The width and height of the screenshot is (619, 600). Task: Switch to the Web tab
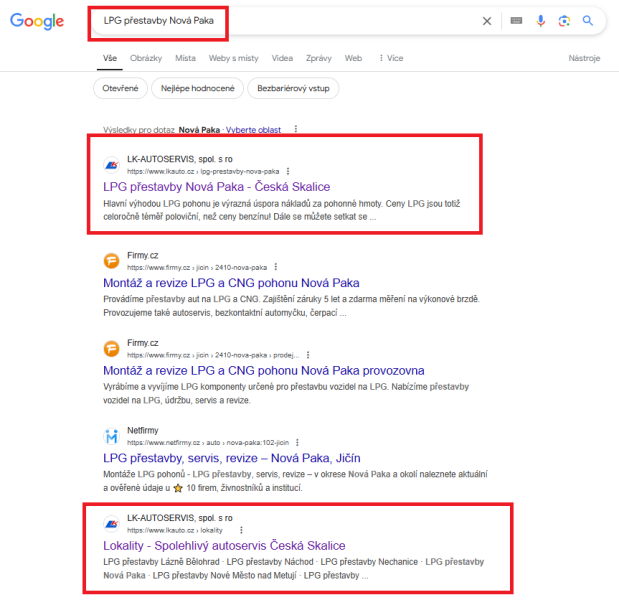(x=353, y=58)
